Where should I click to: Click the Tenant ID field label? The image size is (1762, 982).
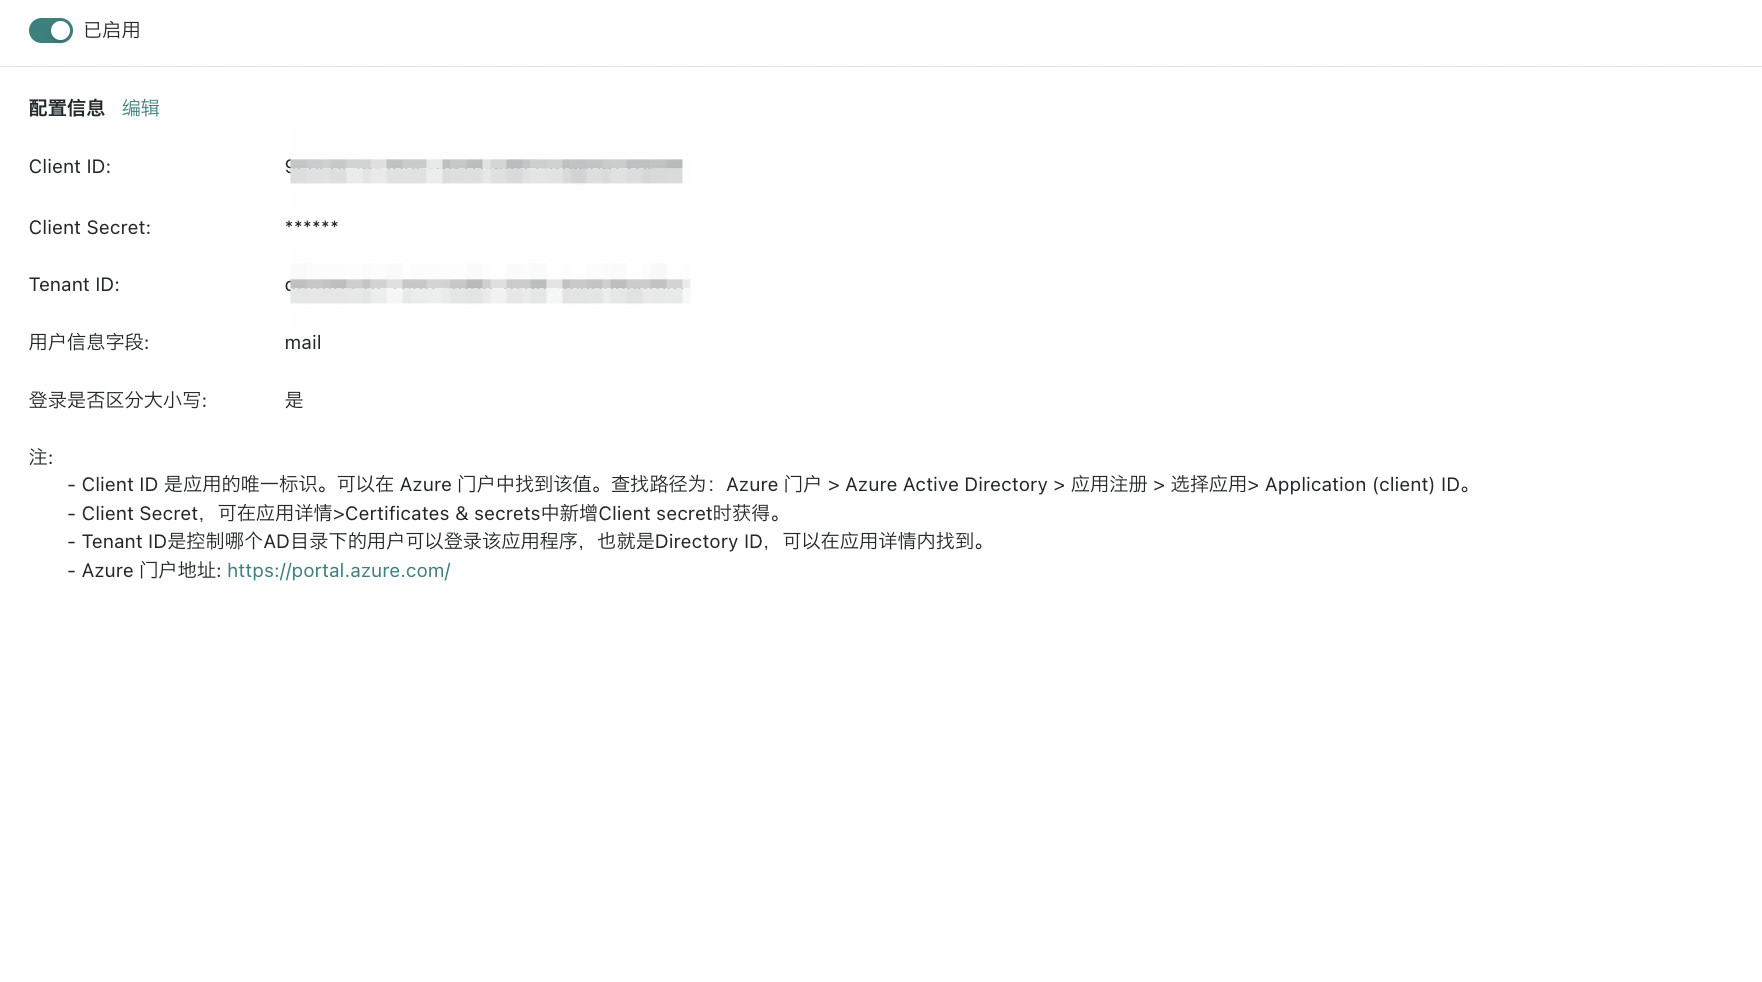click(74, 285)
